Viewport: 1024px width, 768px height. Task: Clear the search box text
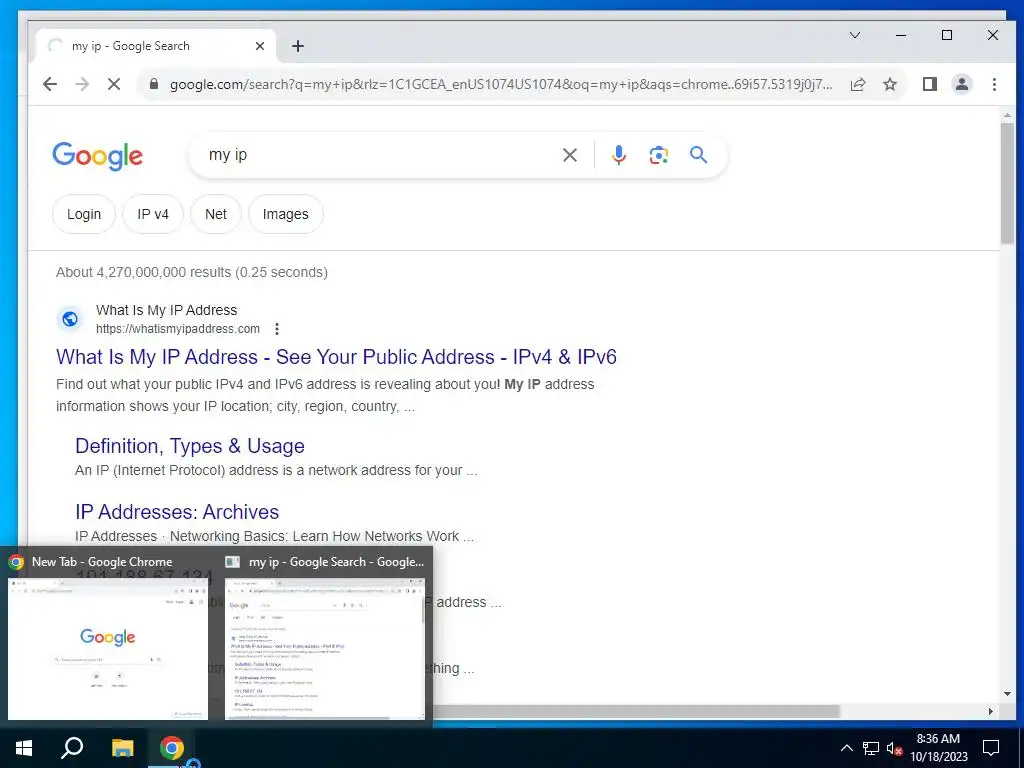(570, 155)
